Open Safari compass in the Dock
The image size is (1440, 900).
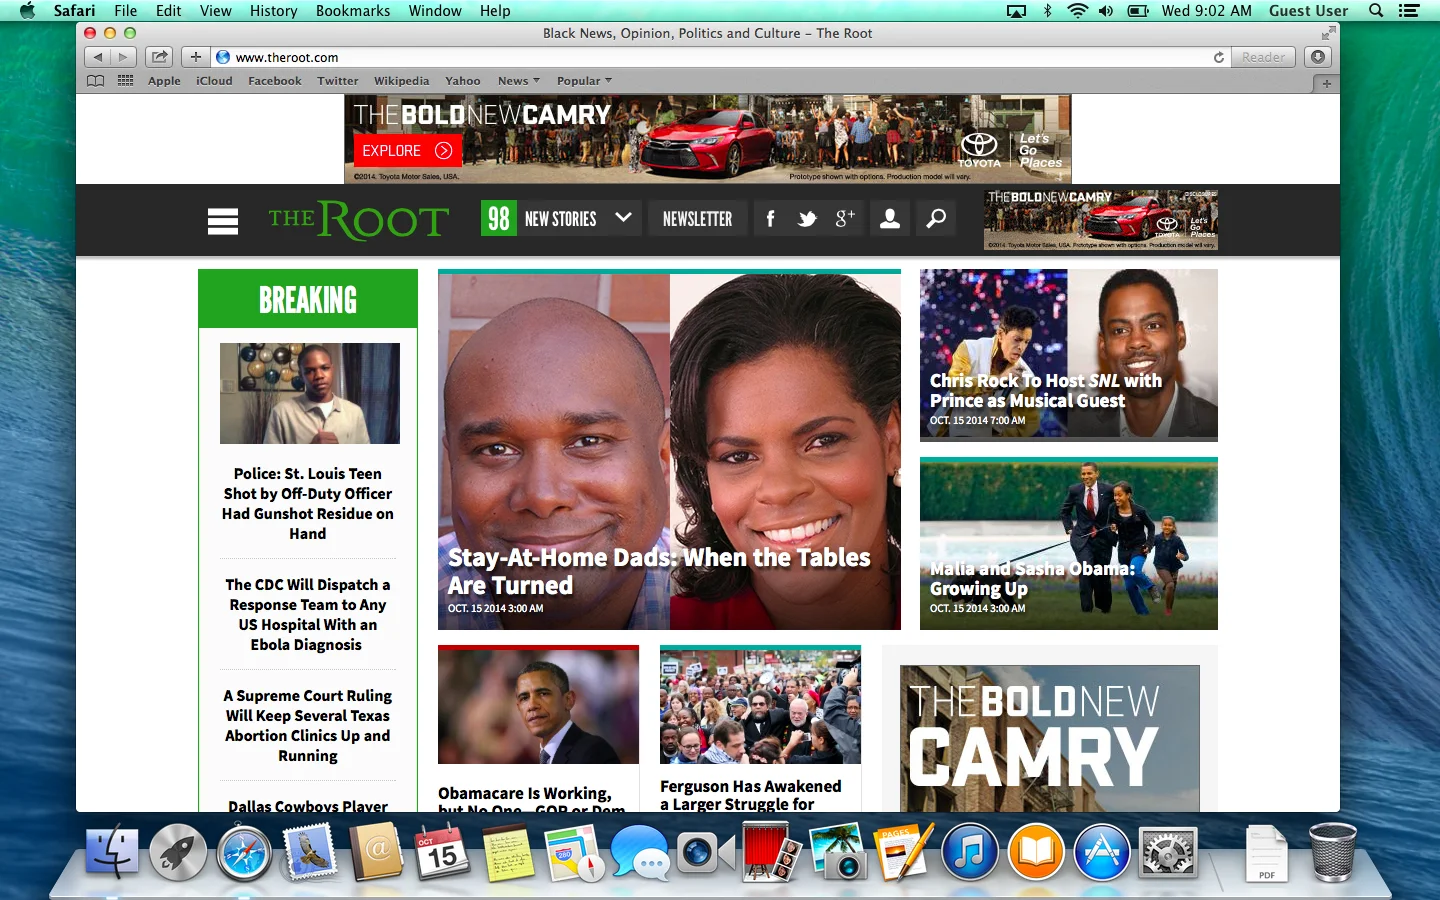tap(244, 852)
